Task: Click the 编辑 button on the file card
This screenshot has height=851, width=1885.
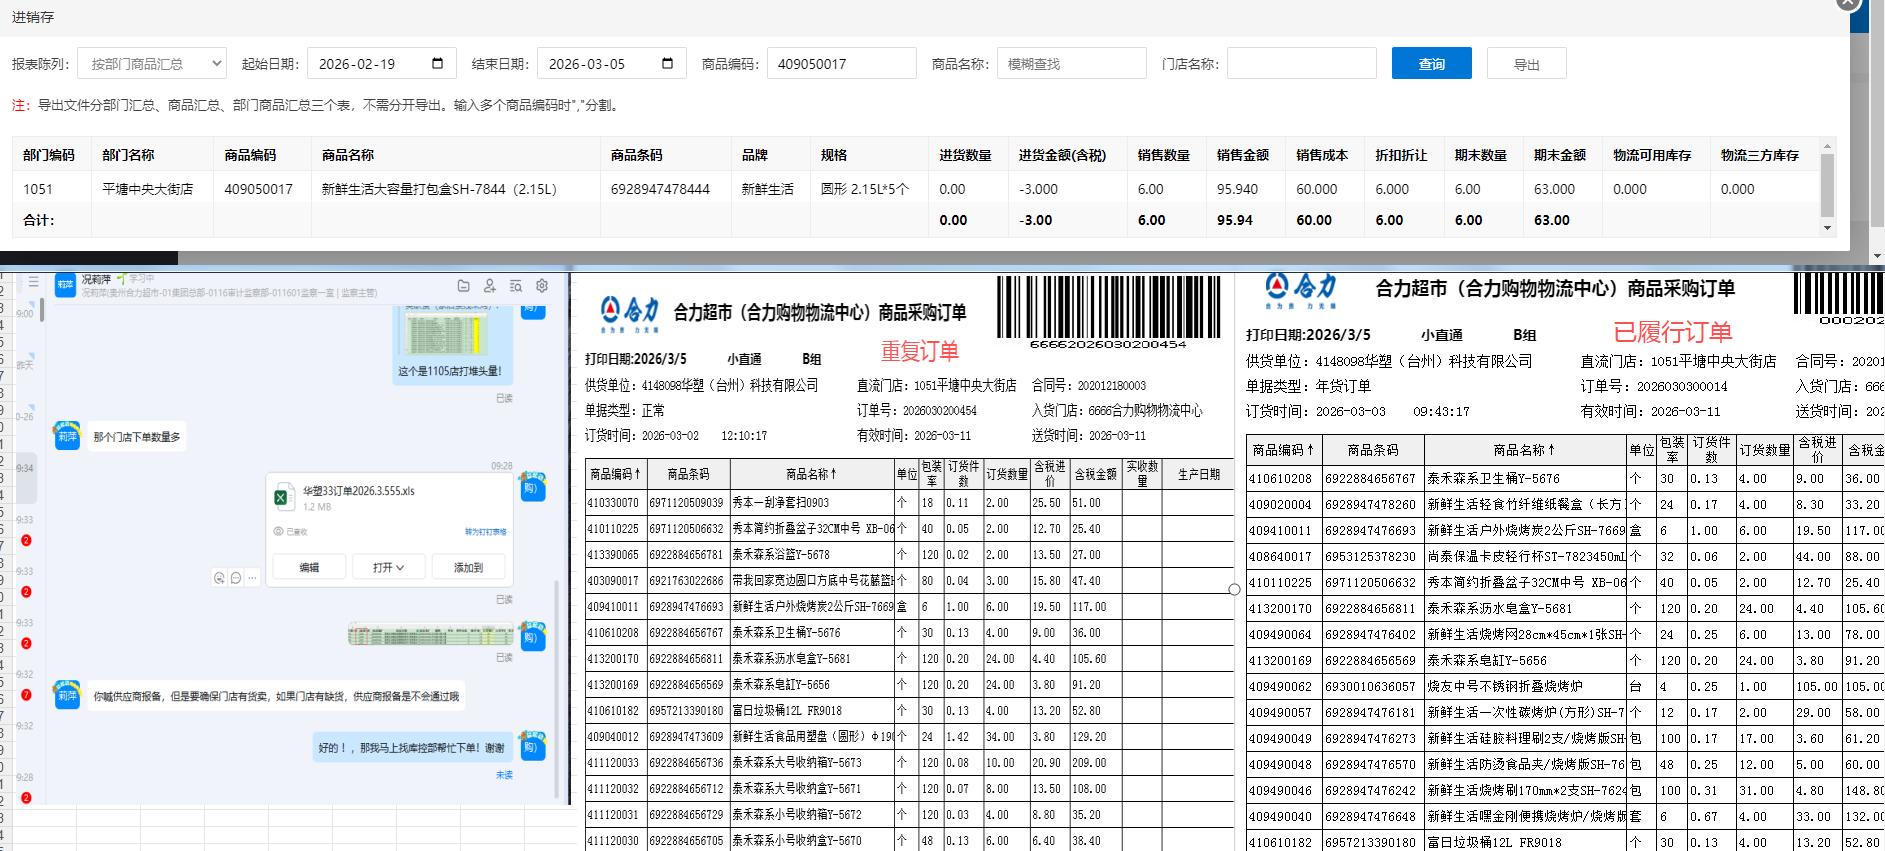Action: 309,567
